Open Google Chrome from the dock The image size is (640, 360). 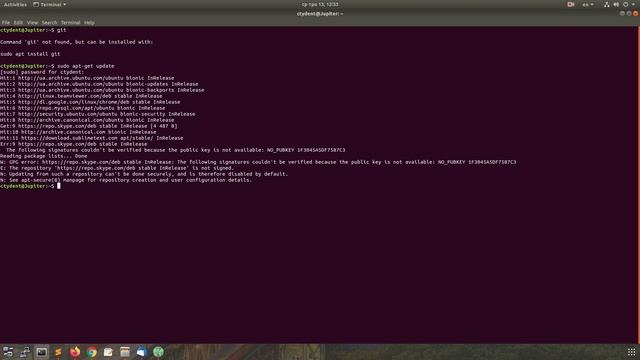[x=92, y=352]
